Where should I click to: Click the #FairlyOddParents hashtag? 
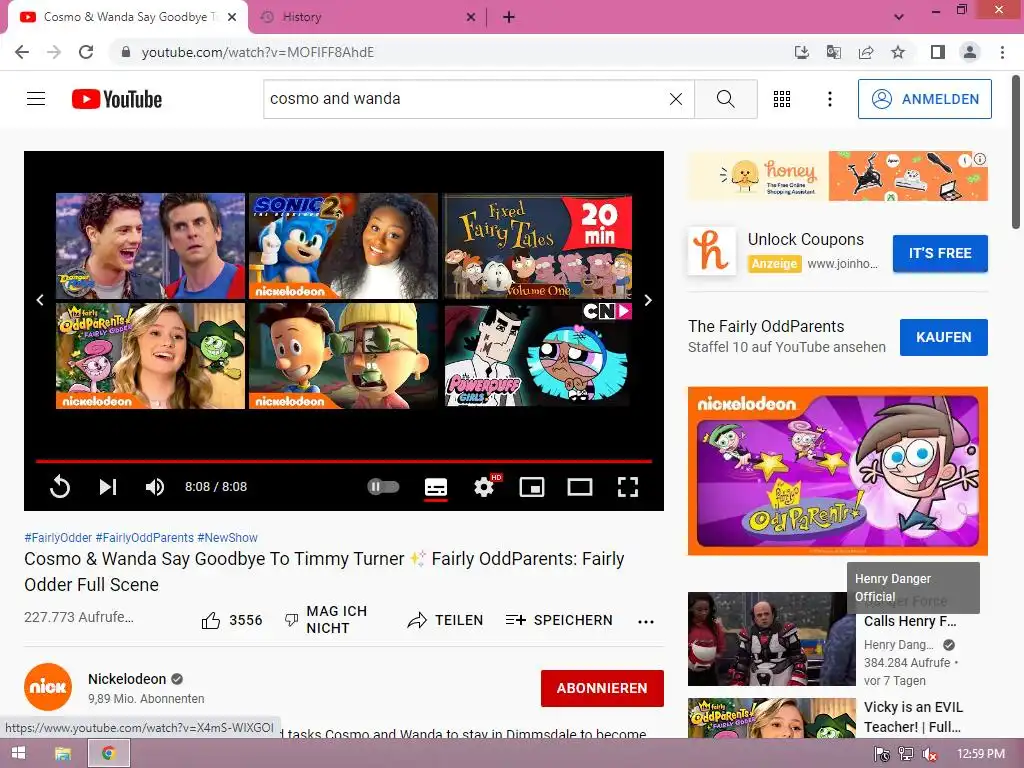[x=145, y=537]
